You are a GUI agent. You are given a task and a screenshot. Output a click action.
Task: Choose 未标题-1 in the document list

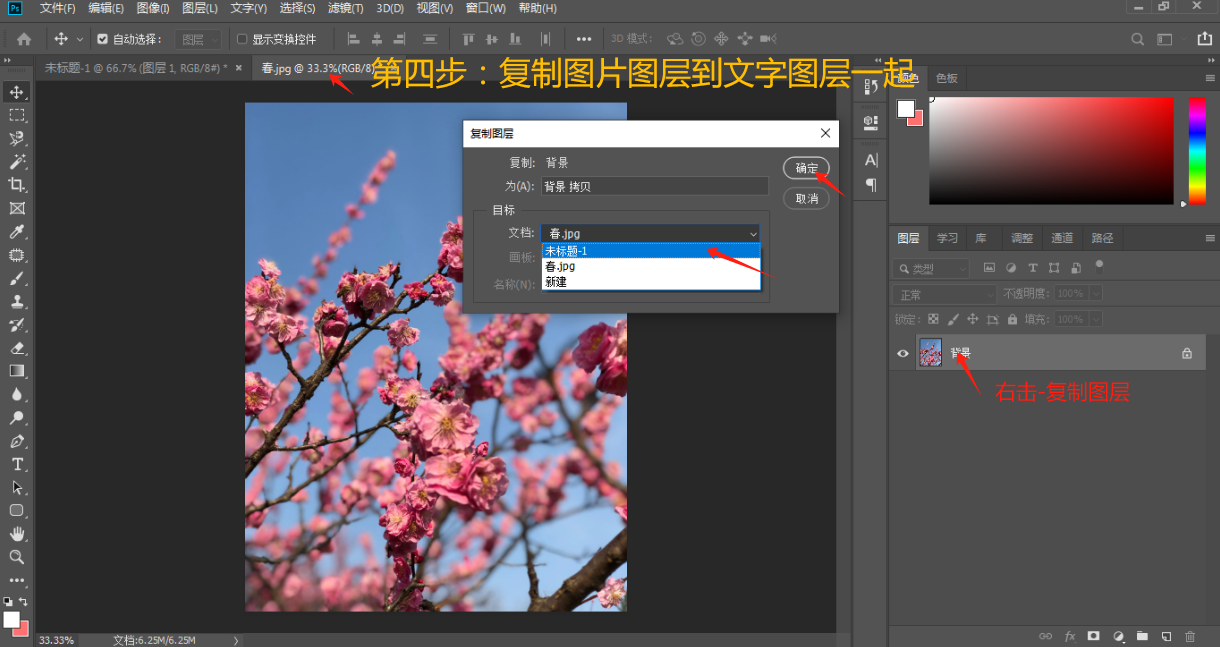(x=651, y=251)
